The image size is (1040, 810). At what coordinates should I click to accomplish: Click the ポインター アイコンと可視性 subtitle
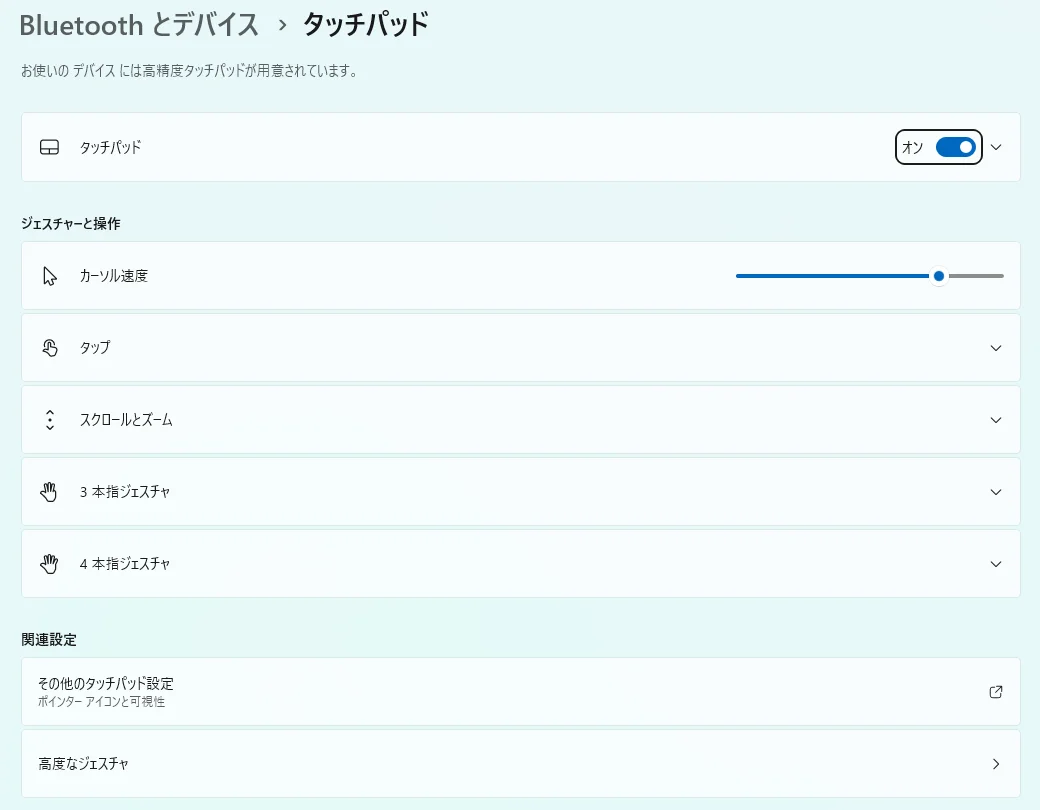coord(101,702)
